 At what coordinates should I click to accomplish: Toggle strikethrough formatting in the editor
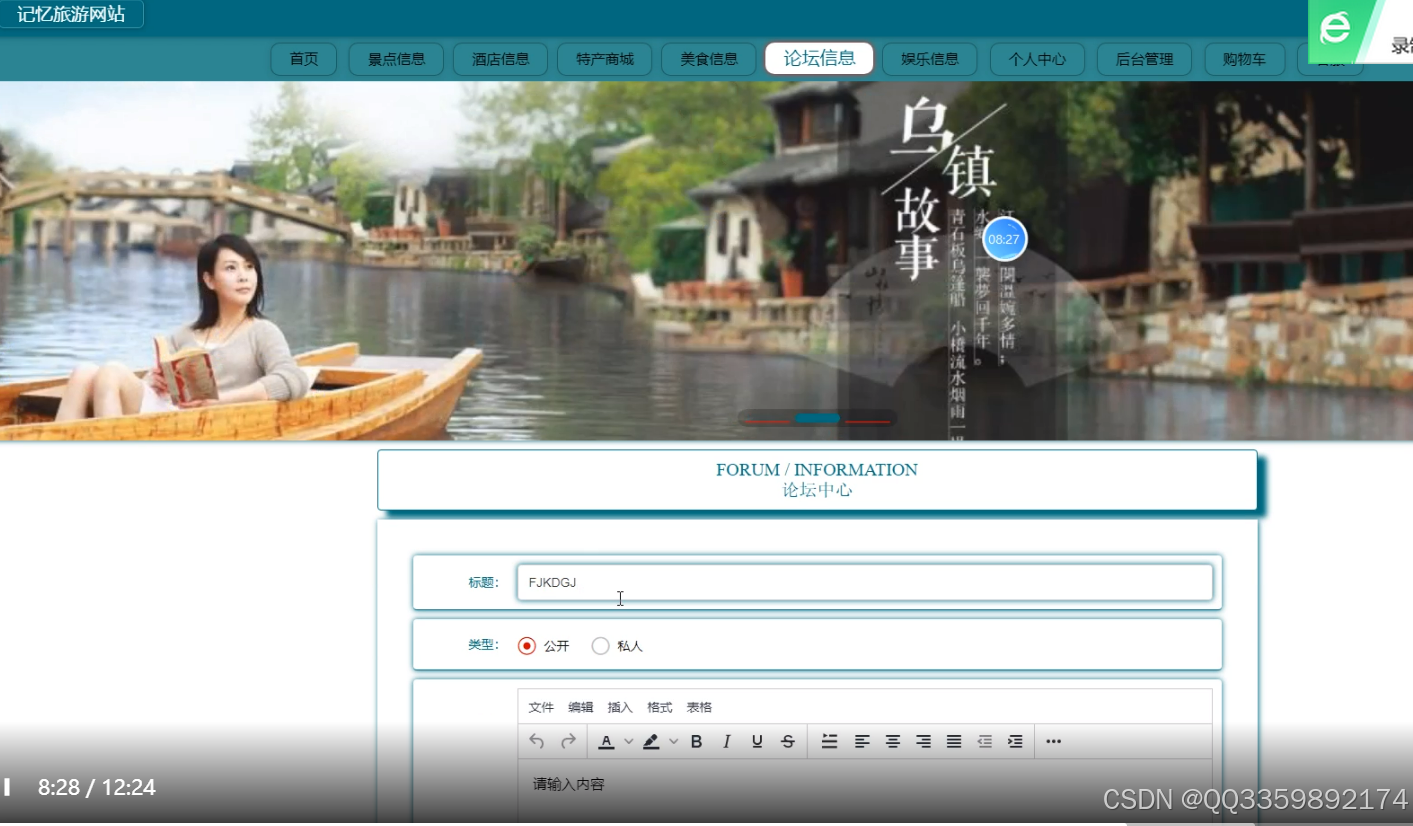click(788, 741)
